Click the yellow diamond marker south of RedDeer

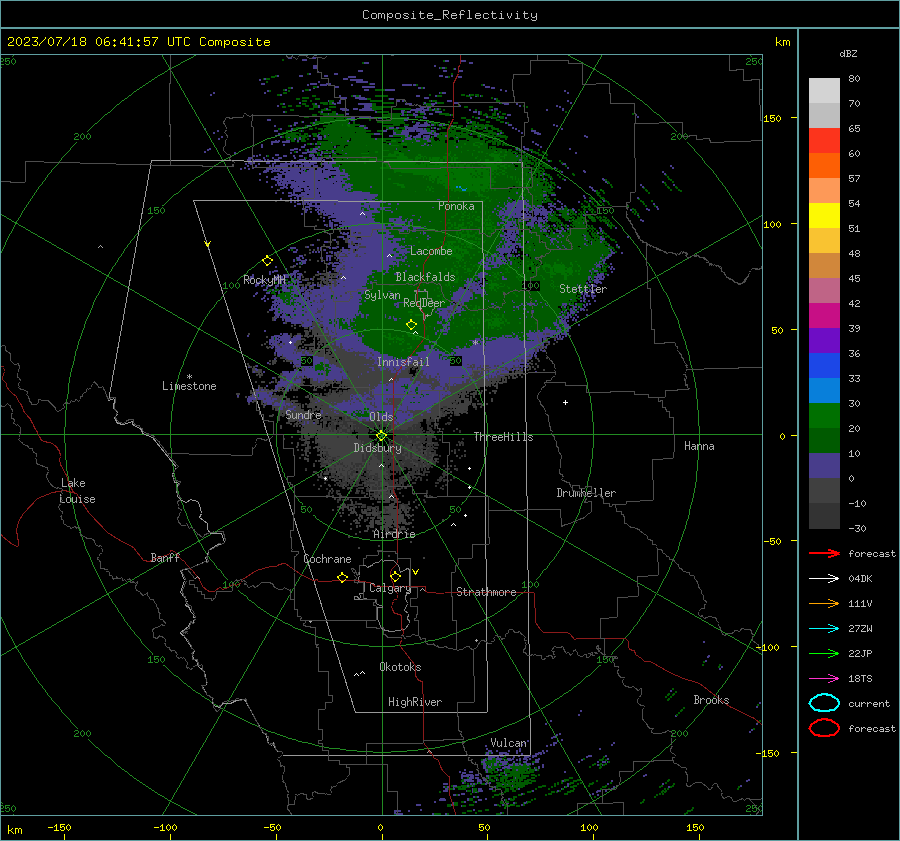pyautogui.click(x=411, y=325)
